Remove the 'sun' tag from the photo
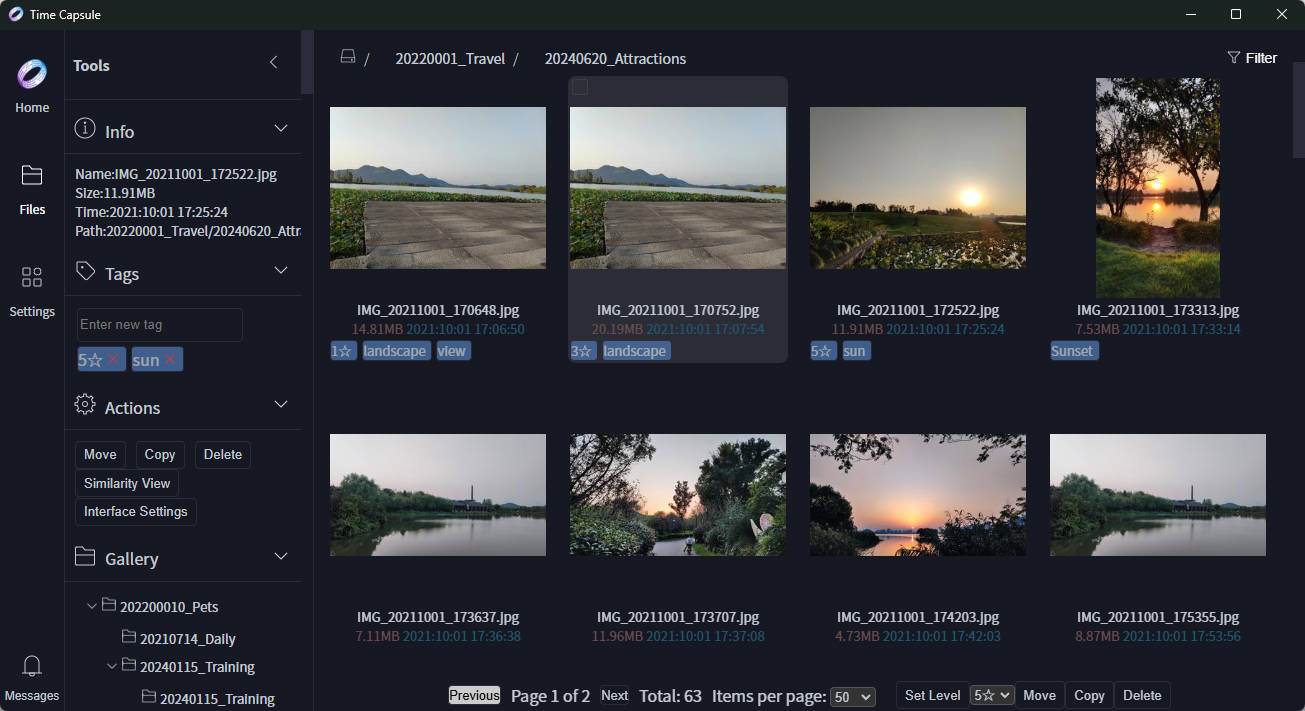The width and height of the screenshot is (1305, 711). pos(168,359)
